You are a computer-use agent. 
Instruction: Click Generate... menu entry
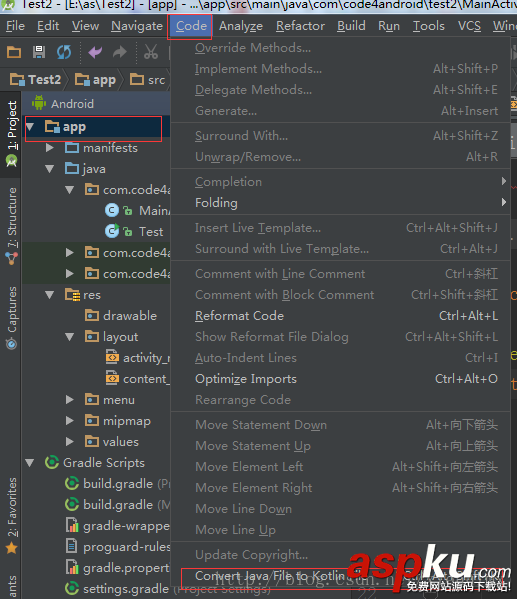click(x=340, y=111)
